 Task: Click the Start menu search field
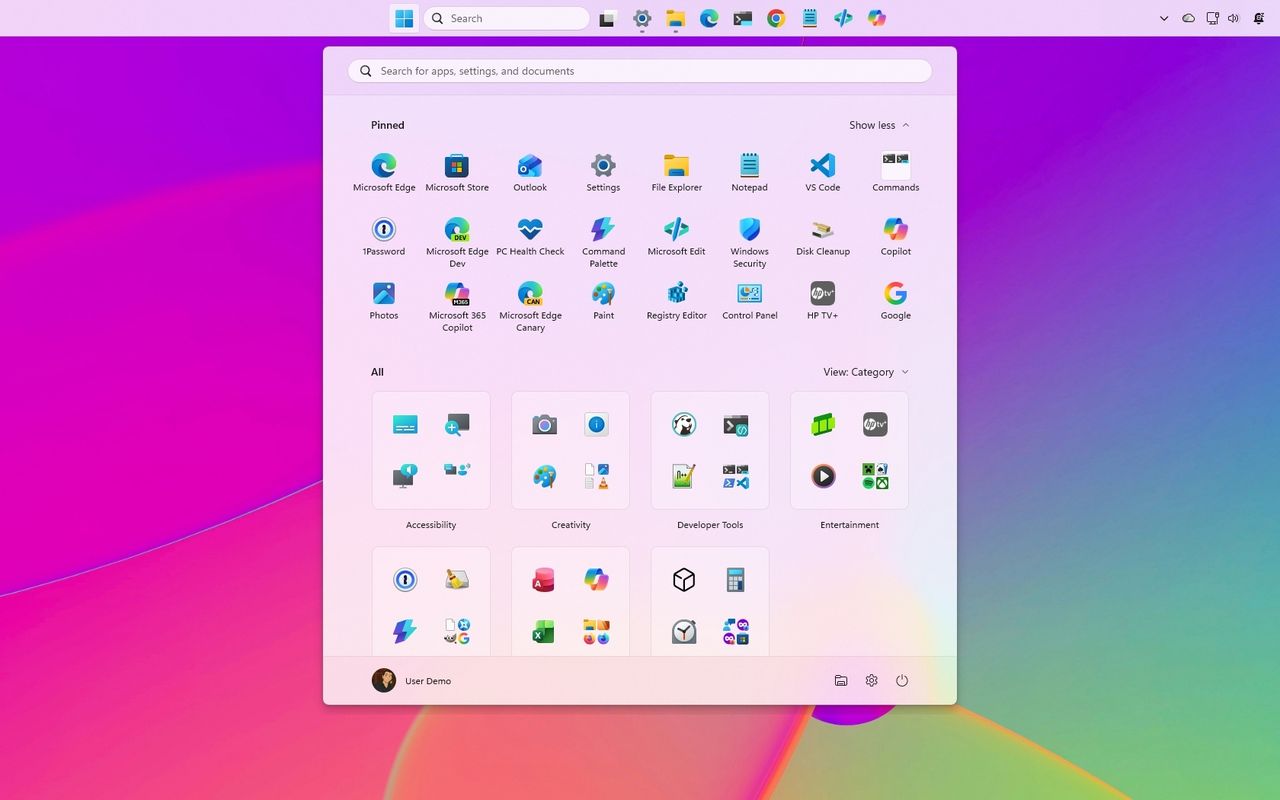640,71
